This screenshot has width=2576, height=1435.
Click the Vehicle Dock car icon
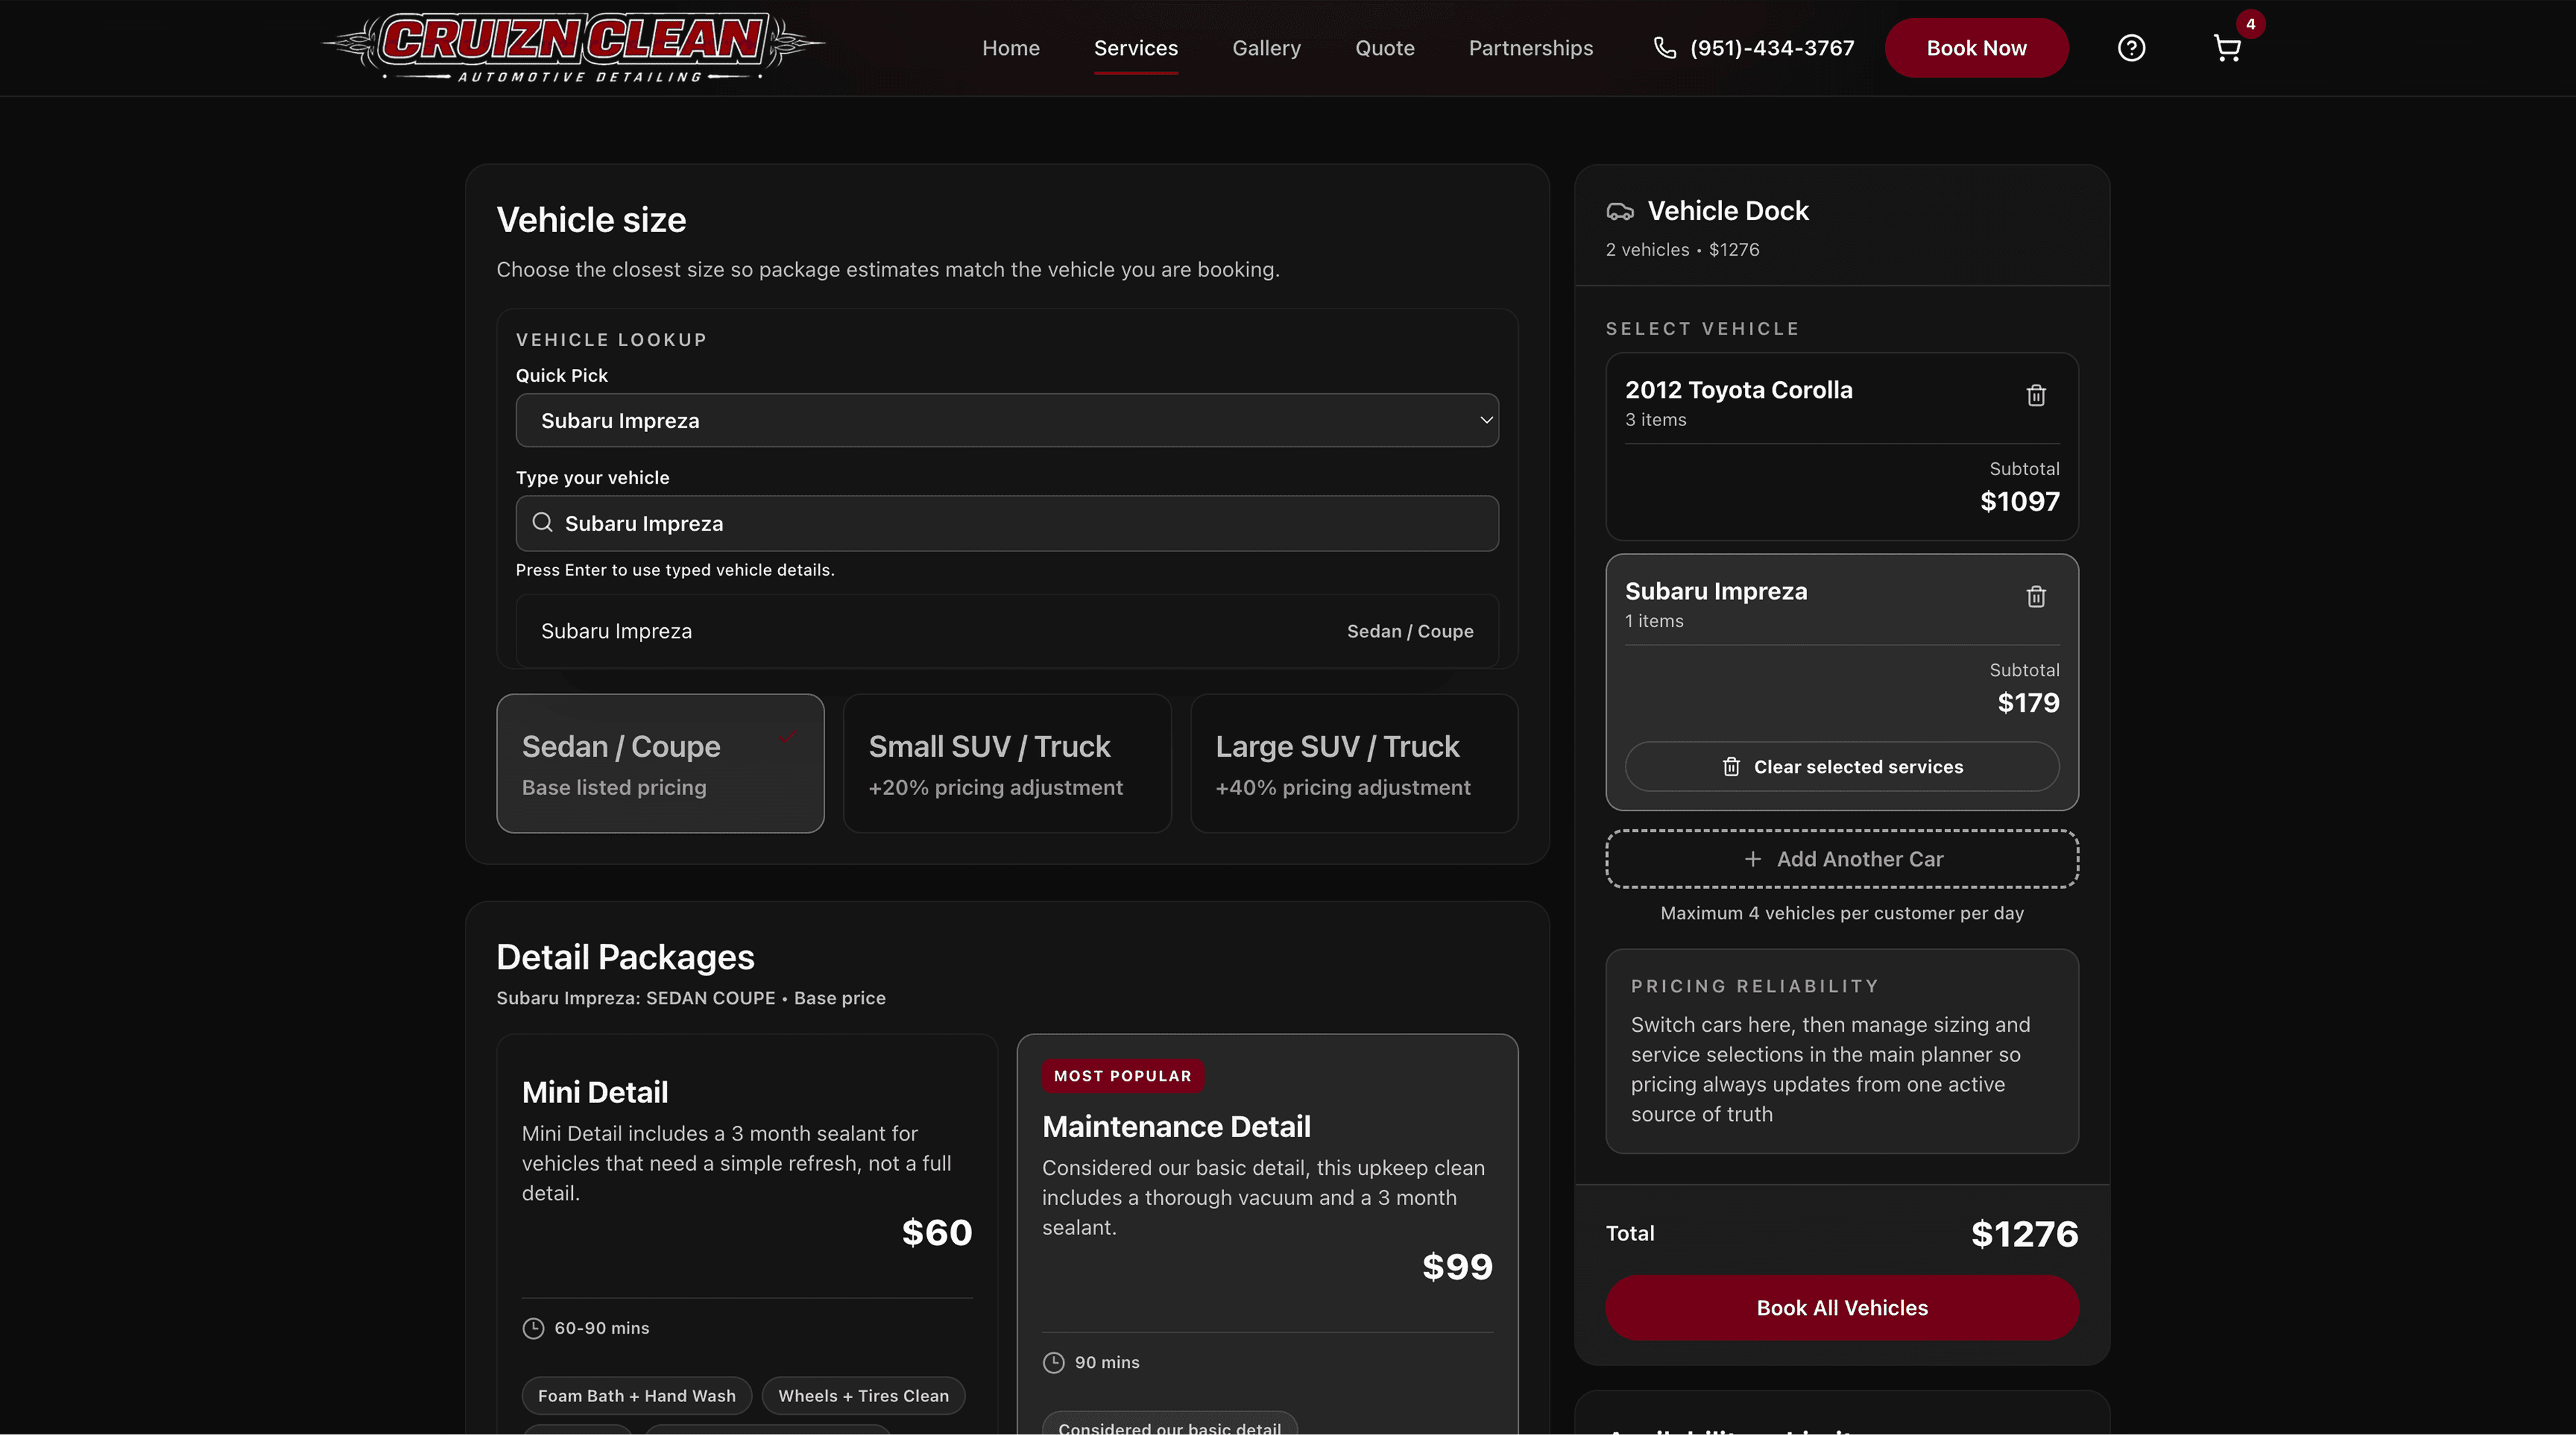point(1620,211)
